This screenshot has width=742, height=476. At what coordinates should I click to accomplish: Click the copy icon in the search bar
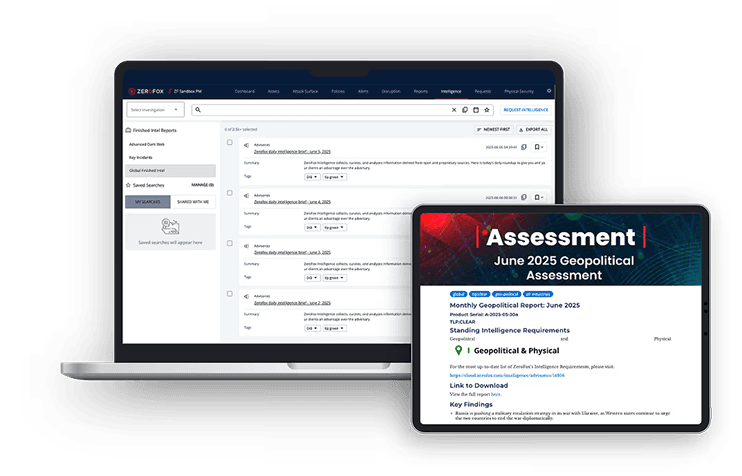465,110
